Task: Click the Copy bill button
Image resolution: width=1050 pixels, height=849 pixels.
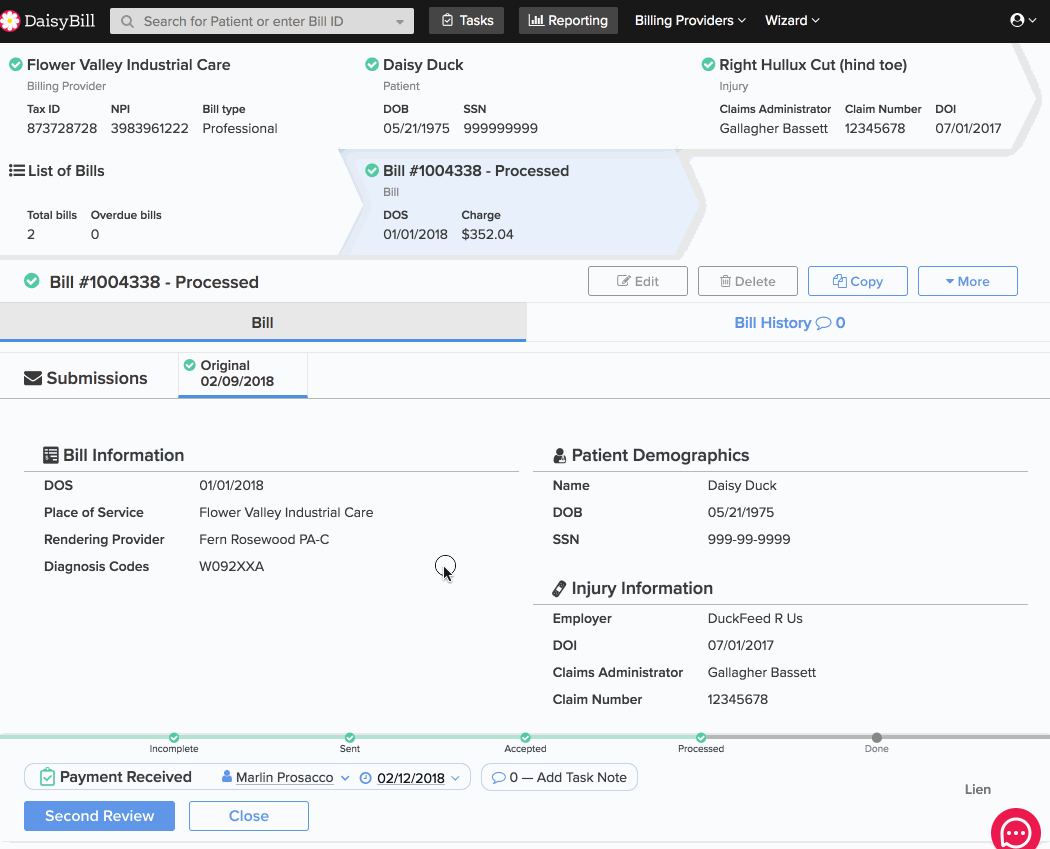Action: [858, 281]
